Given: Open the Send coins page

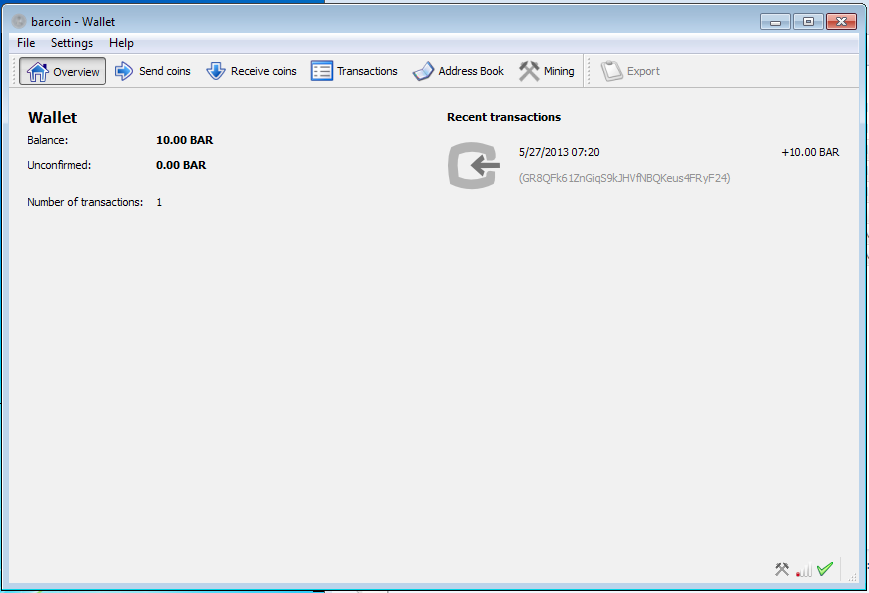Looking at the screenshot, I should pos(152,71).
